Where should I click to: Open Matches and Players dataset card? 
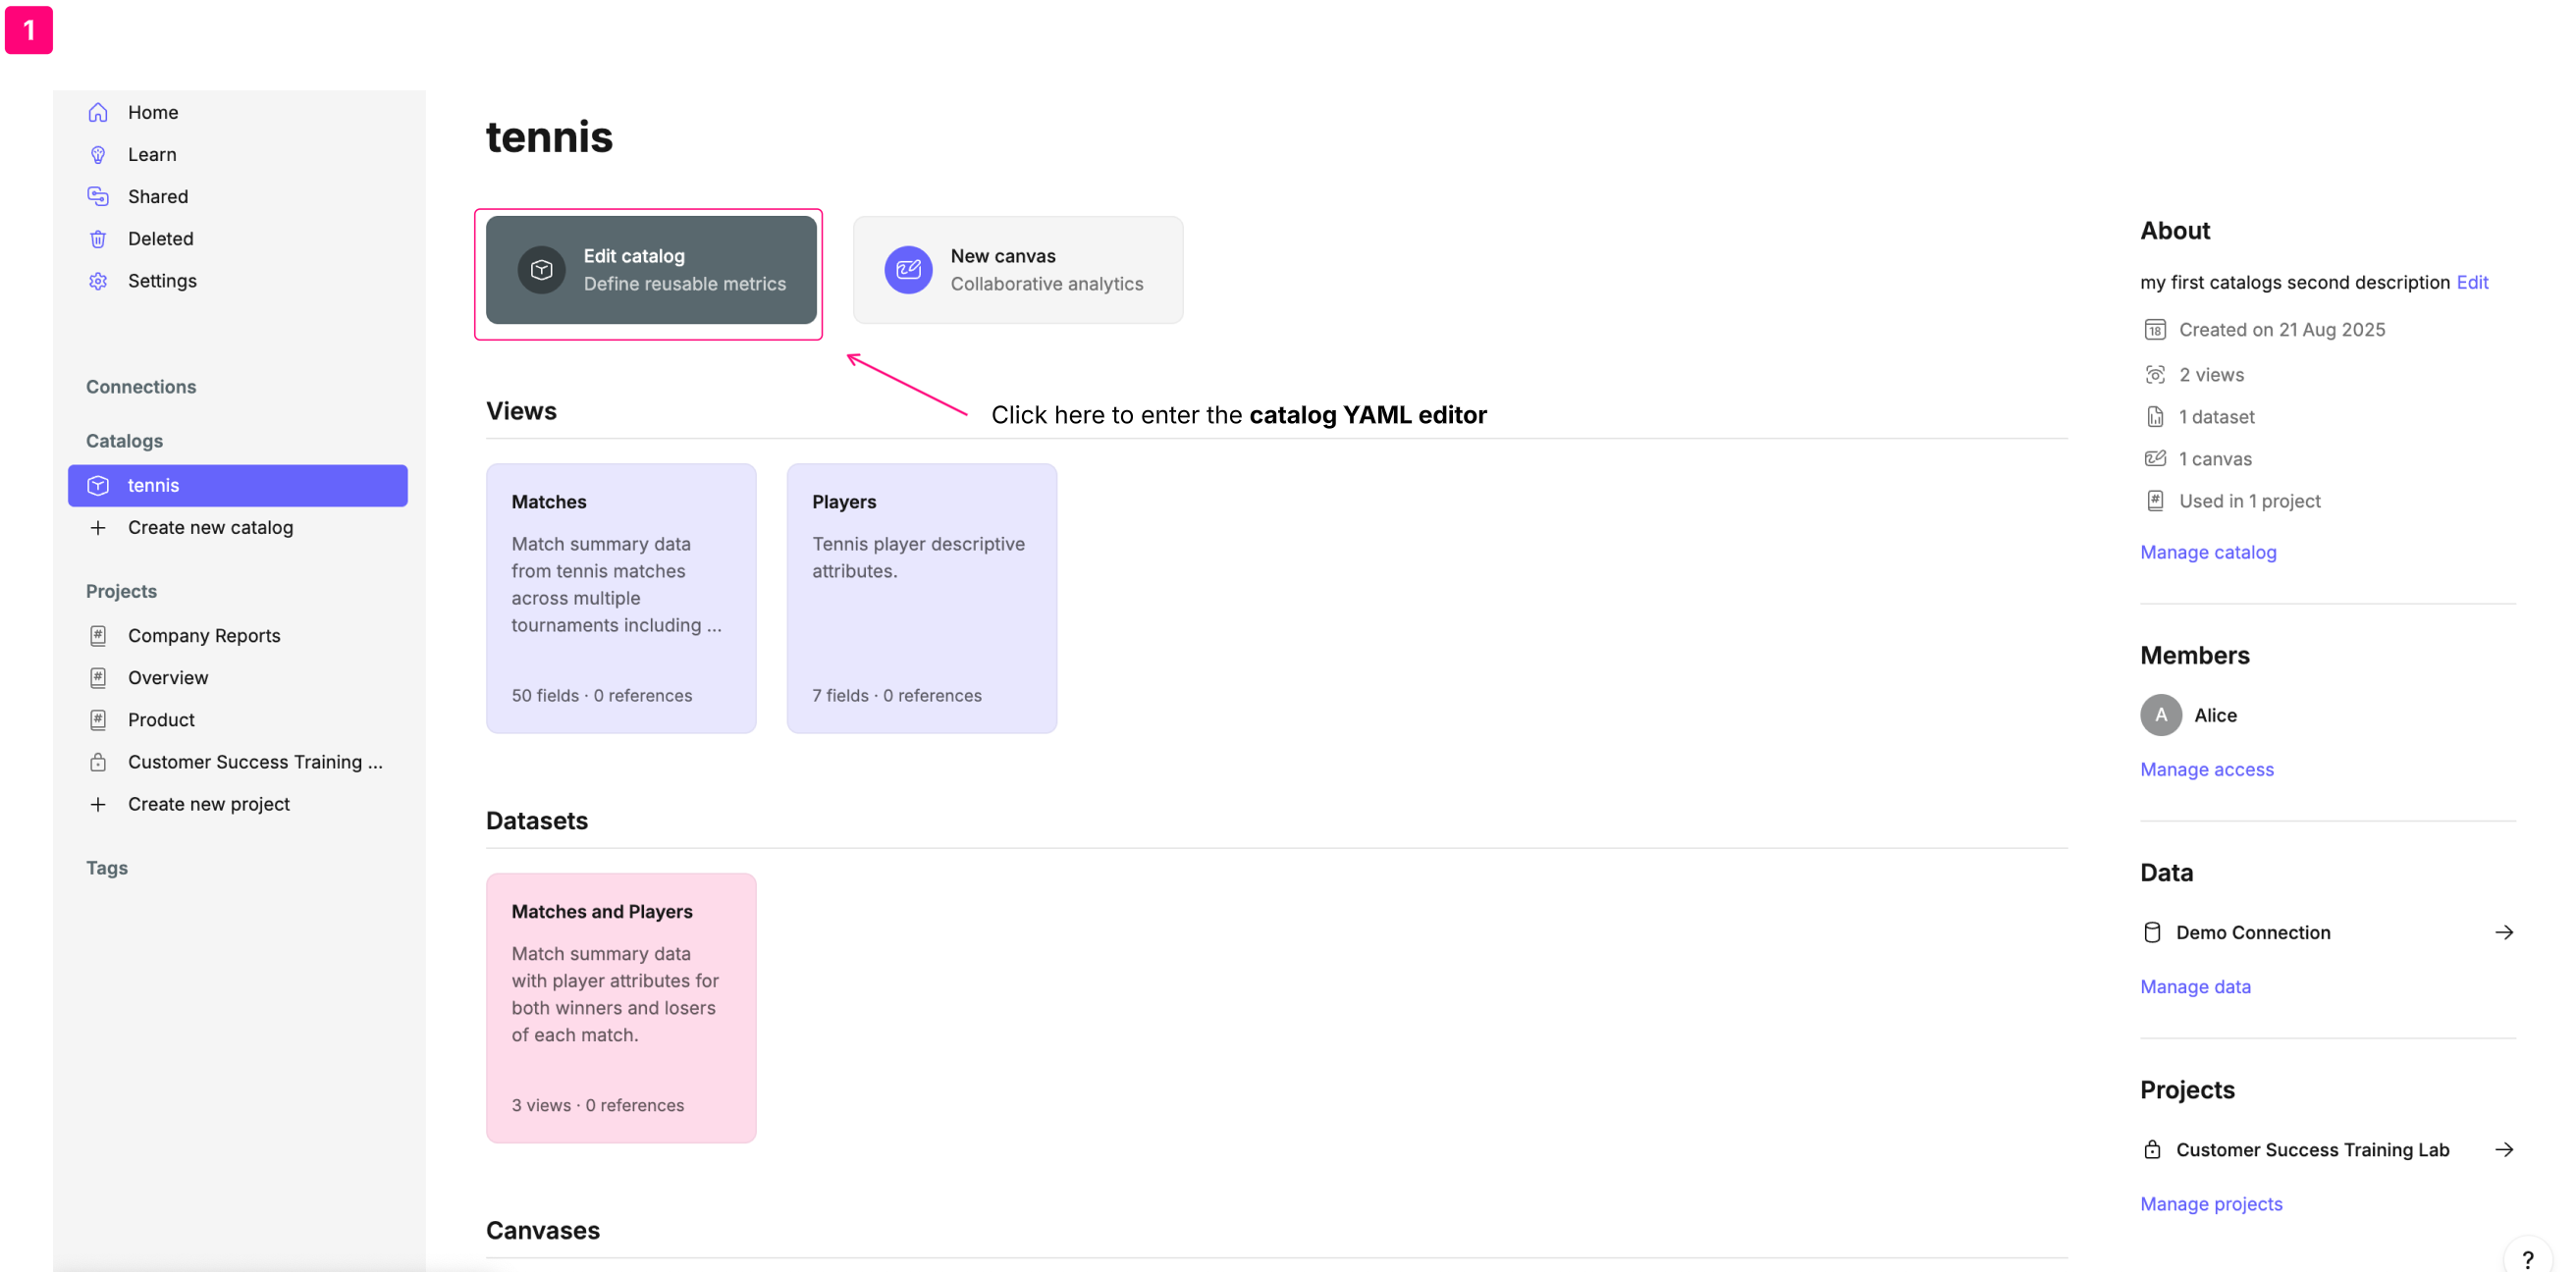pos(620,1007)
